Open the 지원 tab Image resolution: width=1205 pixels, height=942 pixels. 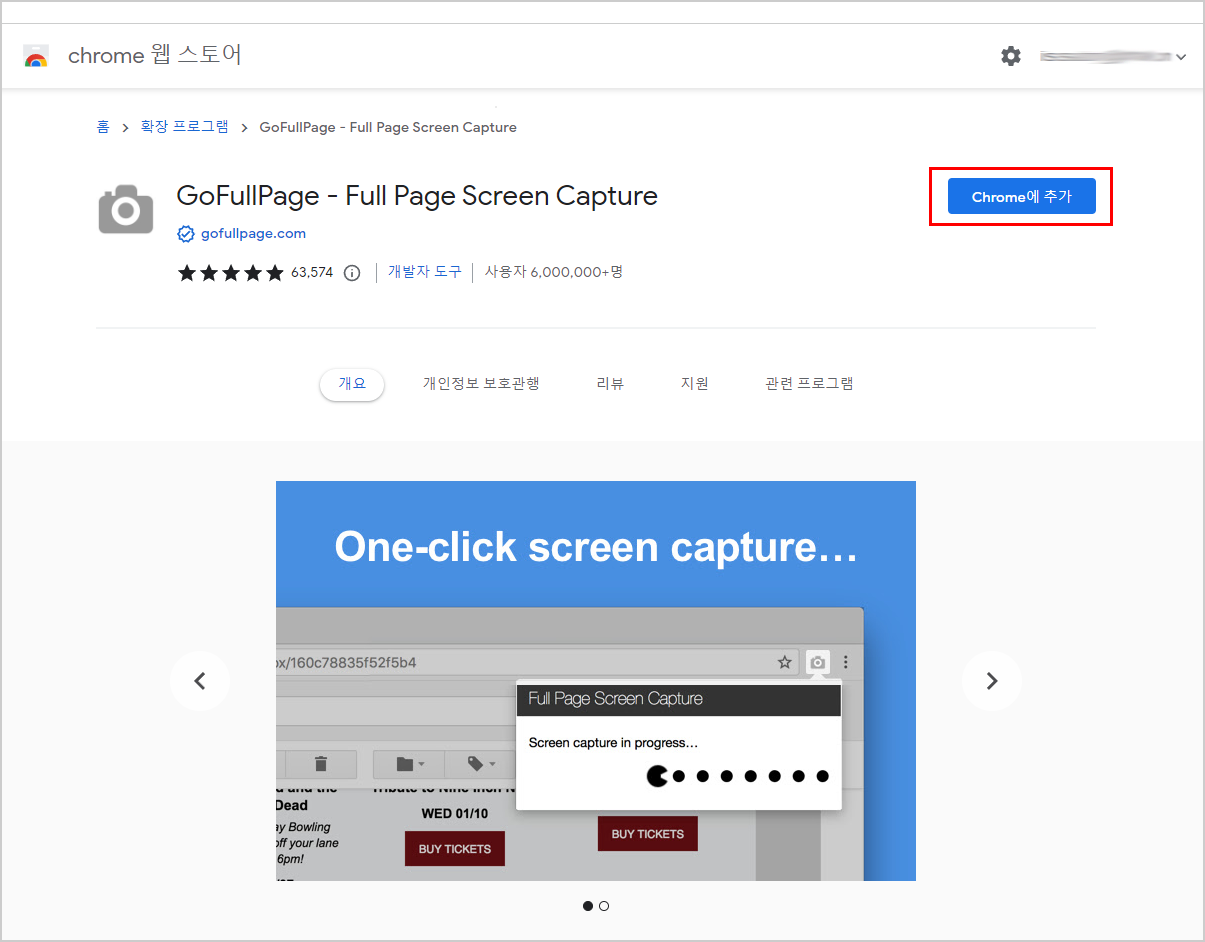coord(694,384)
